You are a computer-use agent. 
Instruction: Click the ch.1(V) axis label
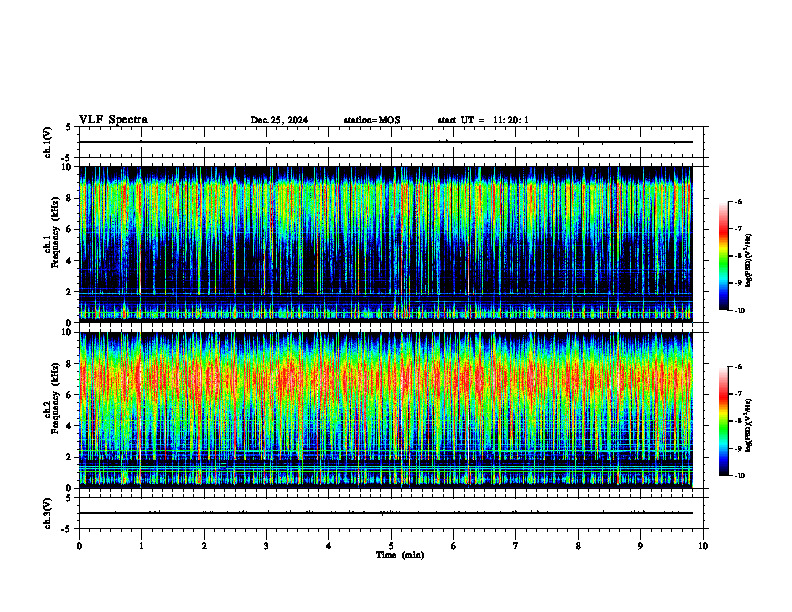pos(48,142)
